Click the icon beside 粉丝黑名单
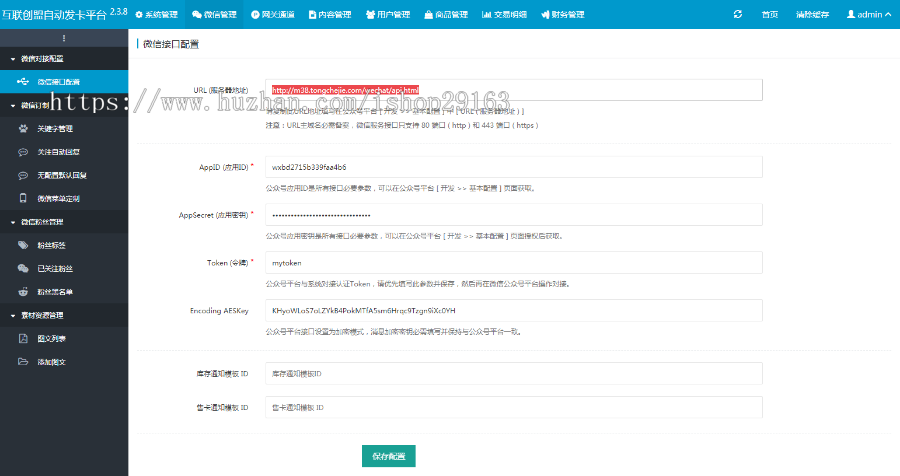Image resolution: width=900 pixels, height=476 pixels. pos(25,292)
